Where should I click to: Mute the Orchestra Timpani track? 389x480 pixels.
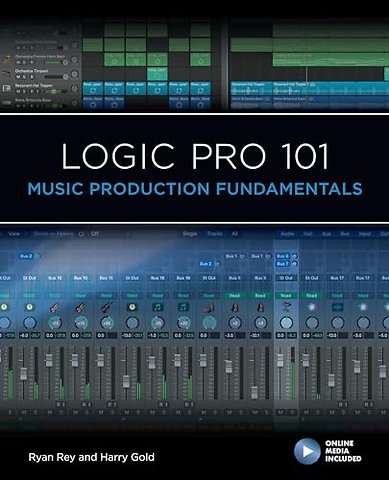18,77
